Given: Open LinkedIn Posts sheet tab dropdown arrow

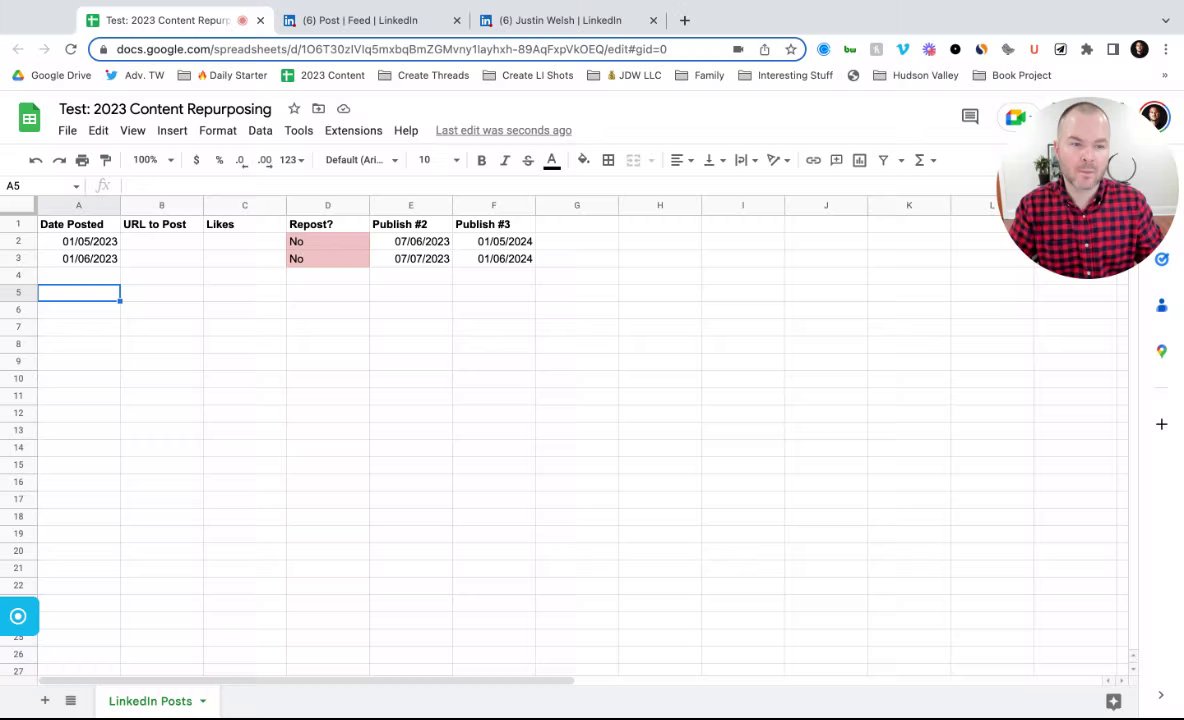Looking at the screenshot, I should pyautogui.click(x=203, y=701).
